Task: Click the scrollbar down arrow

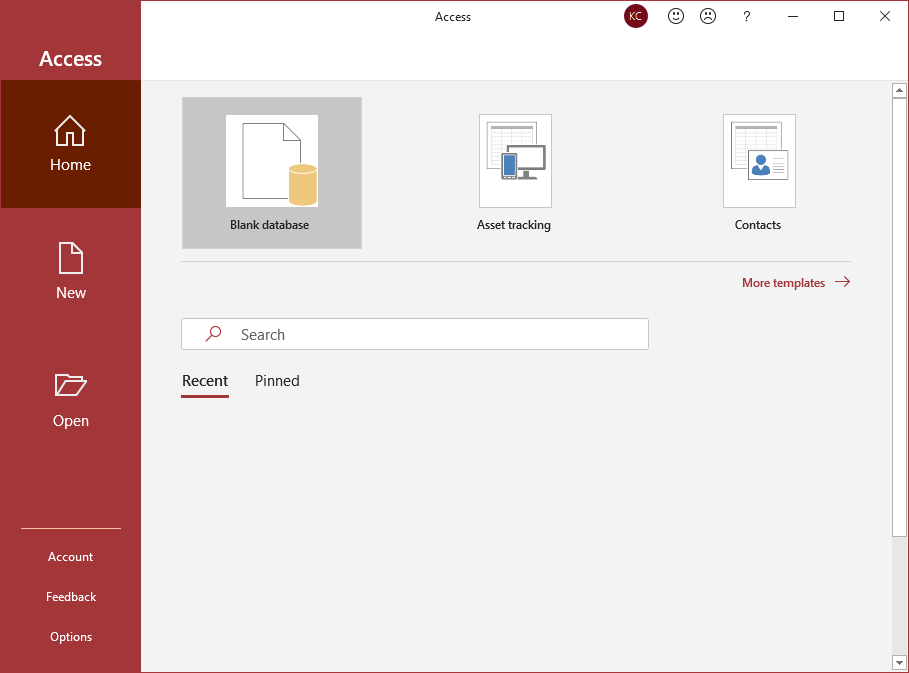Action: [898, 661]
